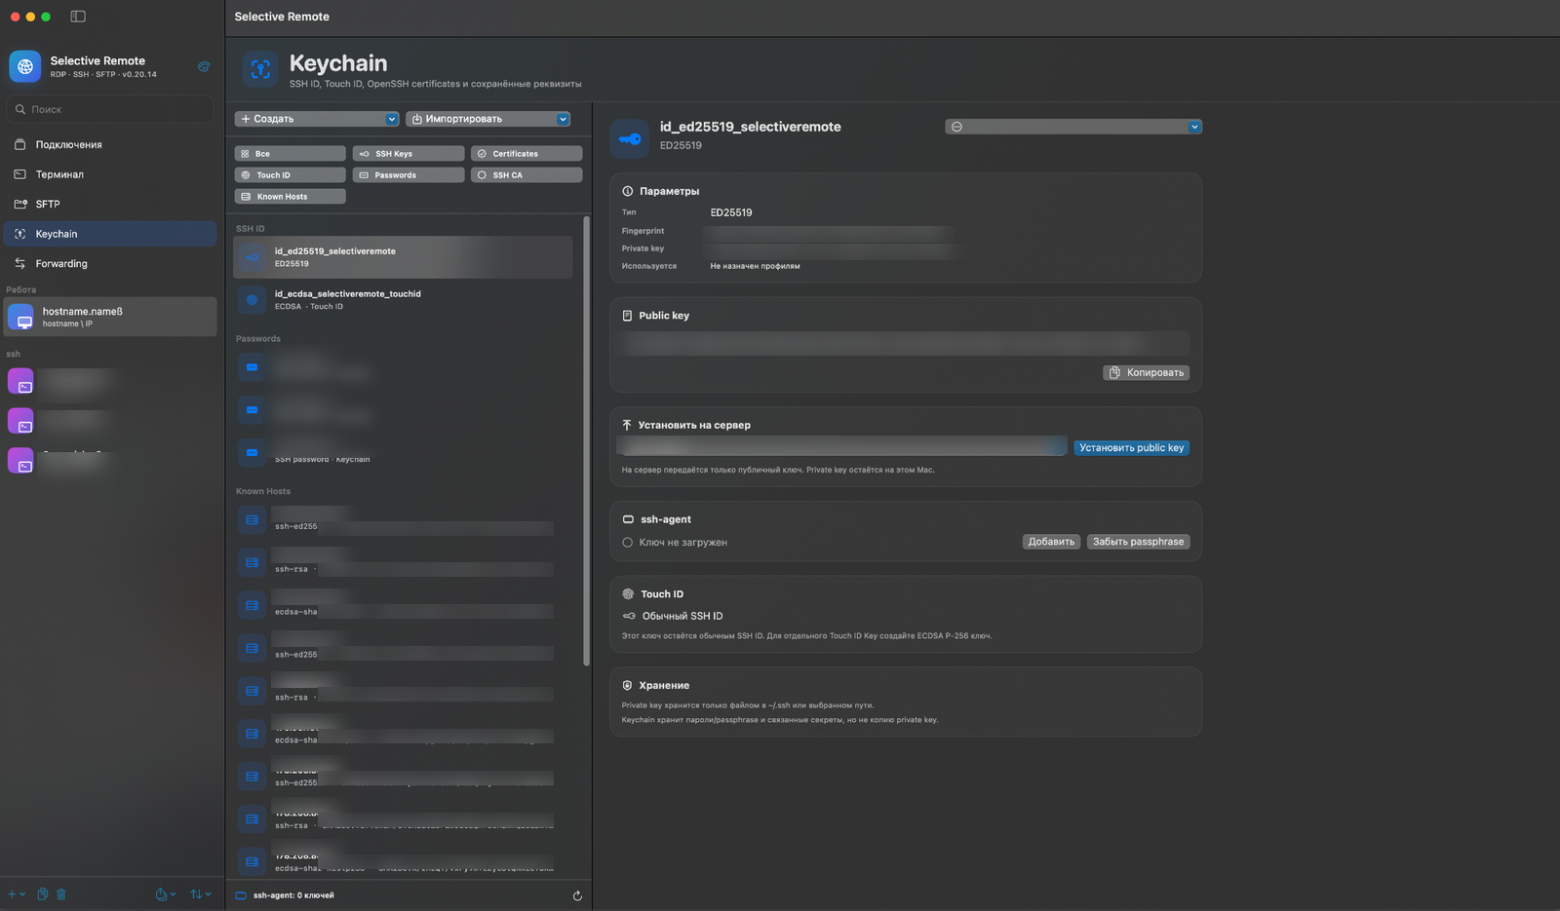The width and height of the screenshot is (1560, 911).
Task: Expand the Создать dropdown arrow
Action: click(392, 119)
